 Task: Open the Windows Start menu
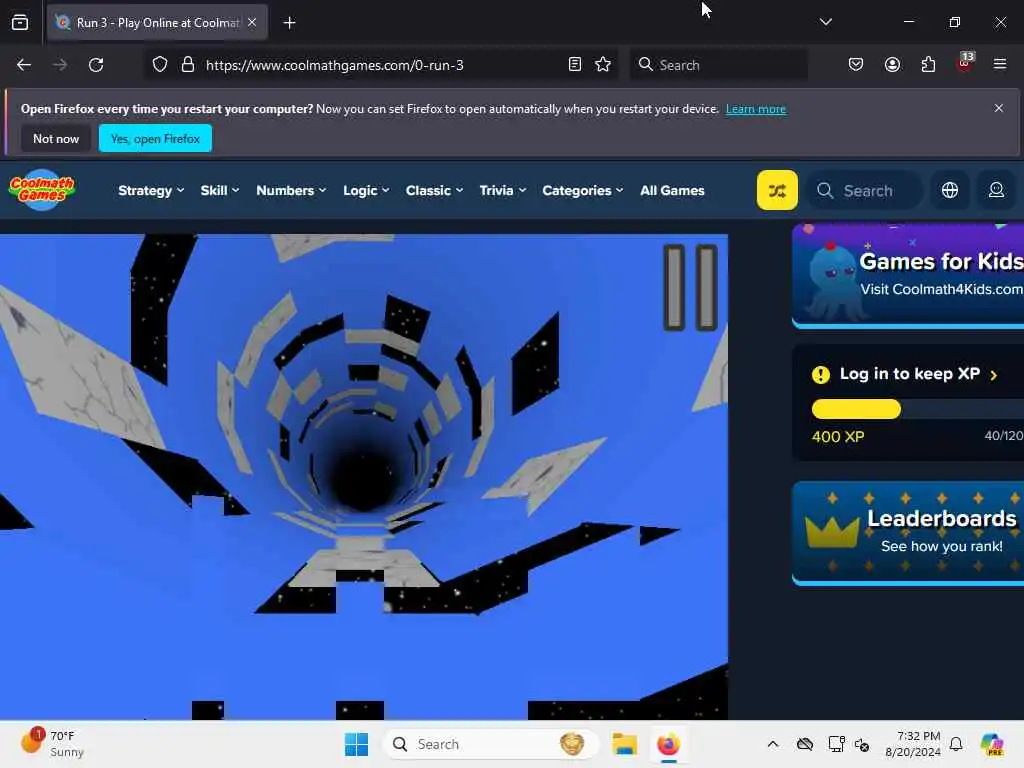(356, 744)
